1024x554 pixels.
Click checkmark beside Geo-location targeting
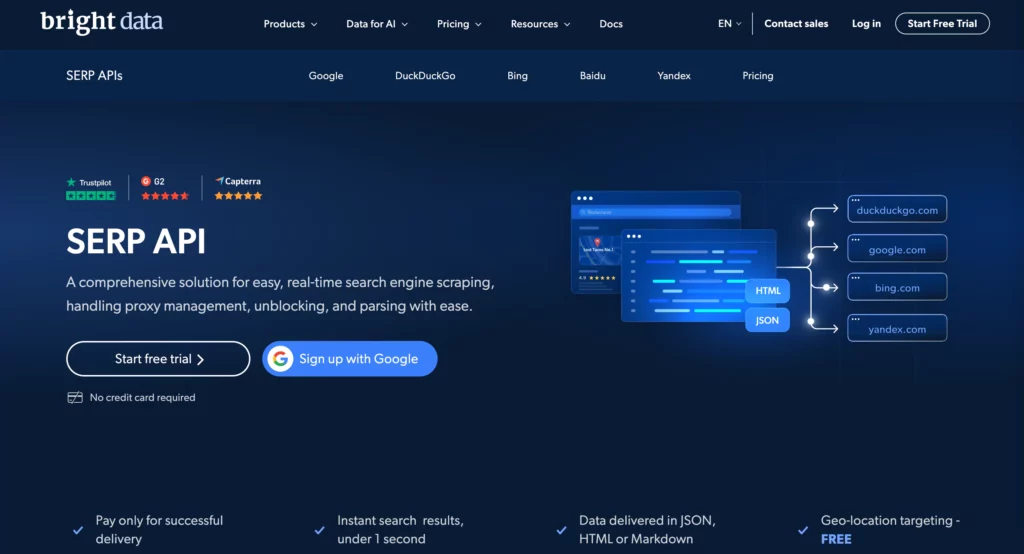[803, 530]
